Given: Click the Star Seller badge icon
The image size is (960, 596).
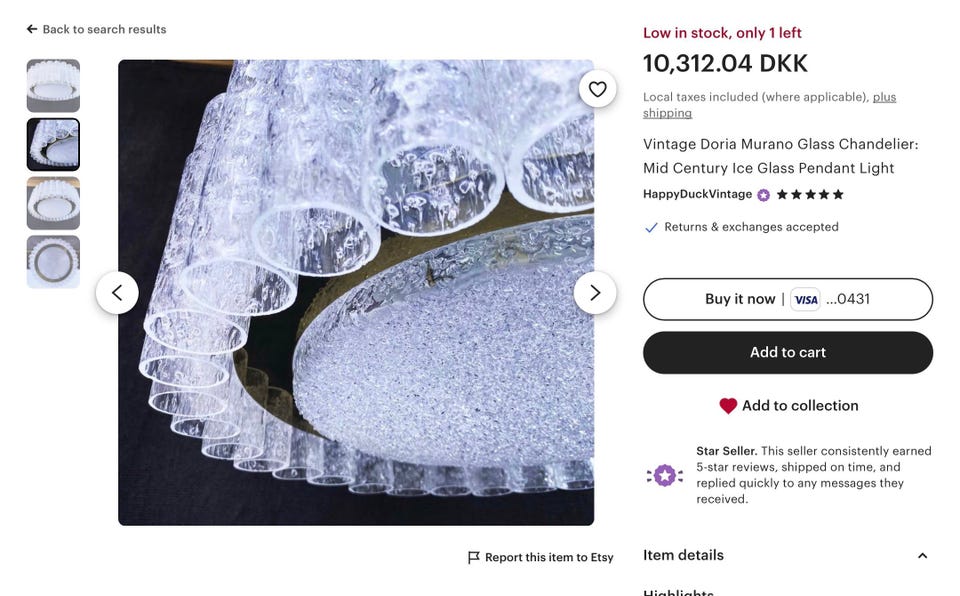Looking at the screenshot, I should (665, 475).
